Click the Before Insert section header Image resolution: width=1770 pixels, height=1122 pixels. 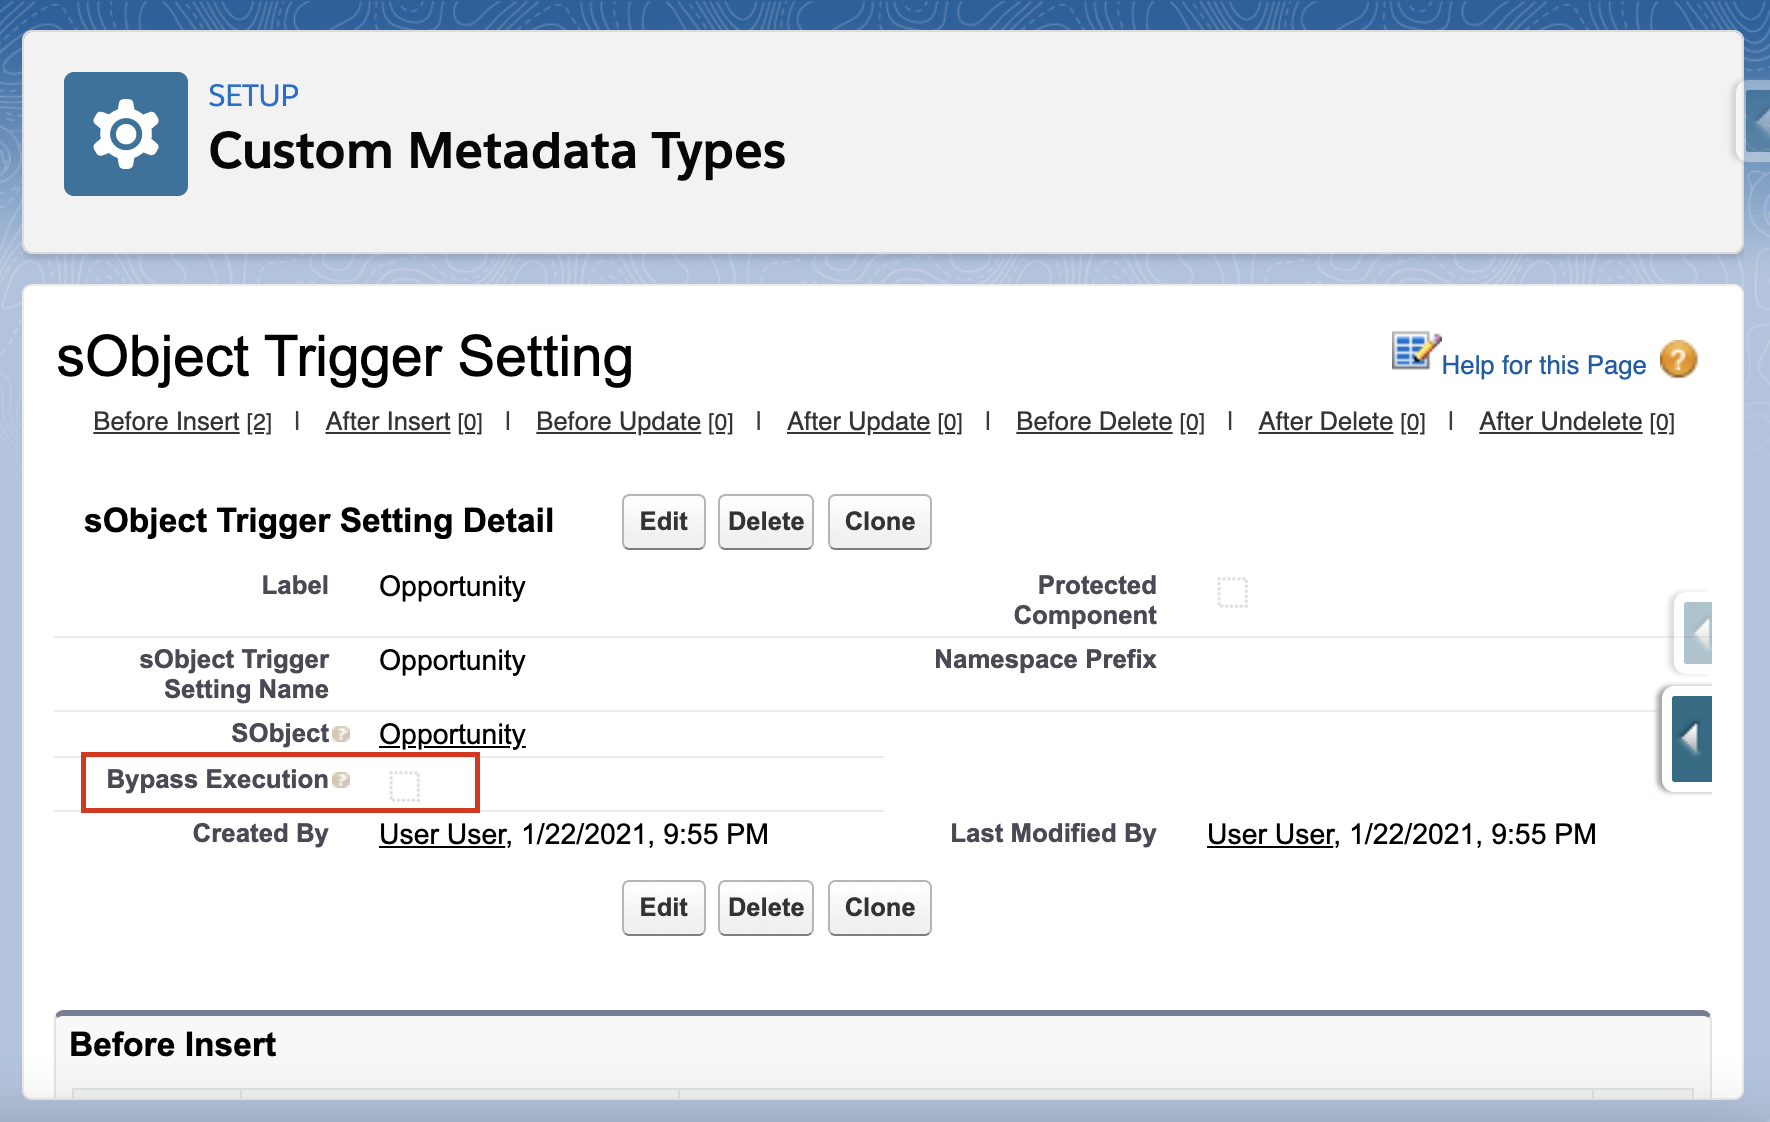(173, 1045)
